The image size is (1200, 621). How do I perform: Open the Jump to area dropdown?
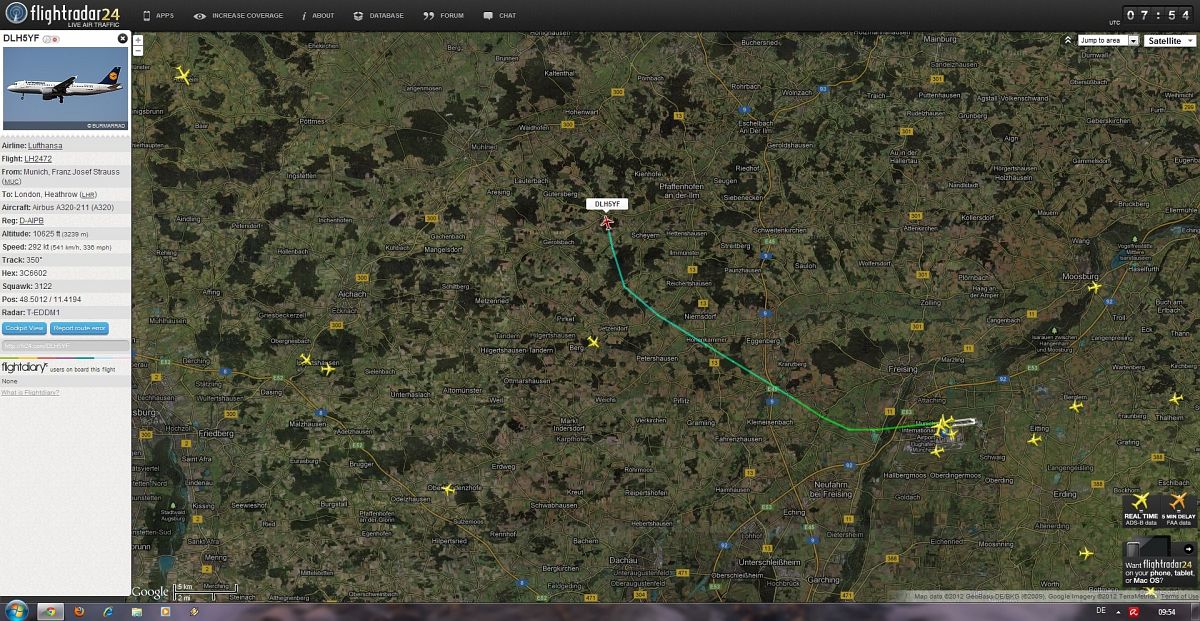click(x=1107, y=40)
